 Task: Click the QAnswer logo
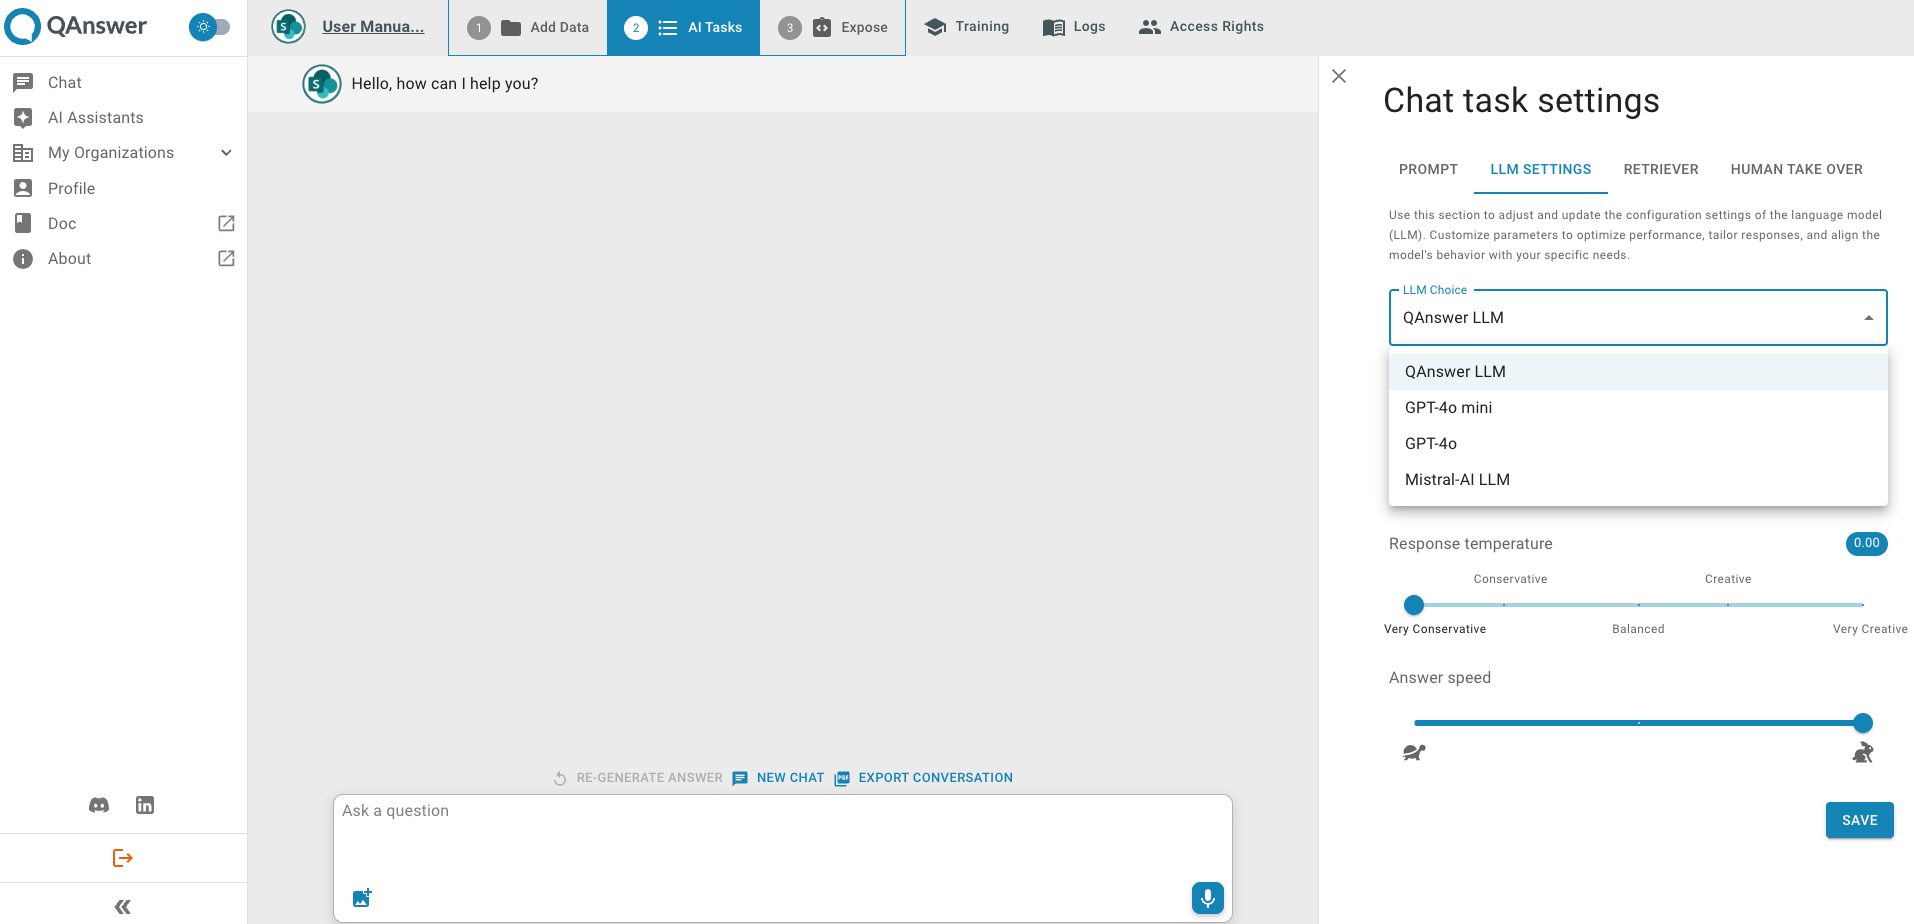[76, 26]
